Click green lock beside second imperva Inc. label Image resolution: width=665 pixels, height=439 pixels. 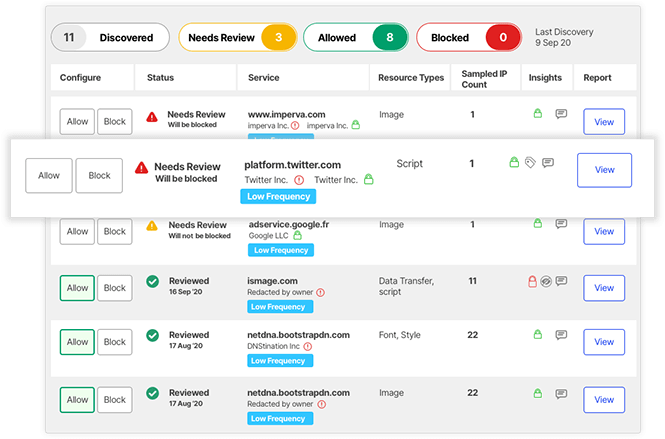356,125
